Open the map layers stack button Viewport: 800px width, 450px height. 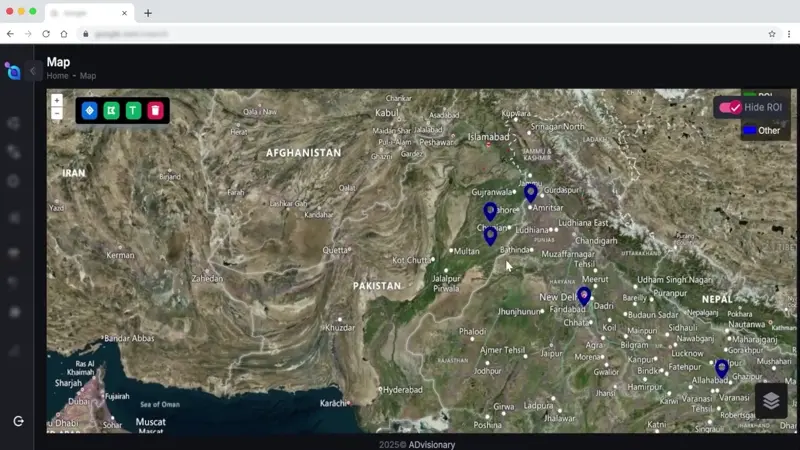pyautogui.click(x=771, y=401)
